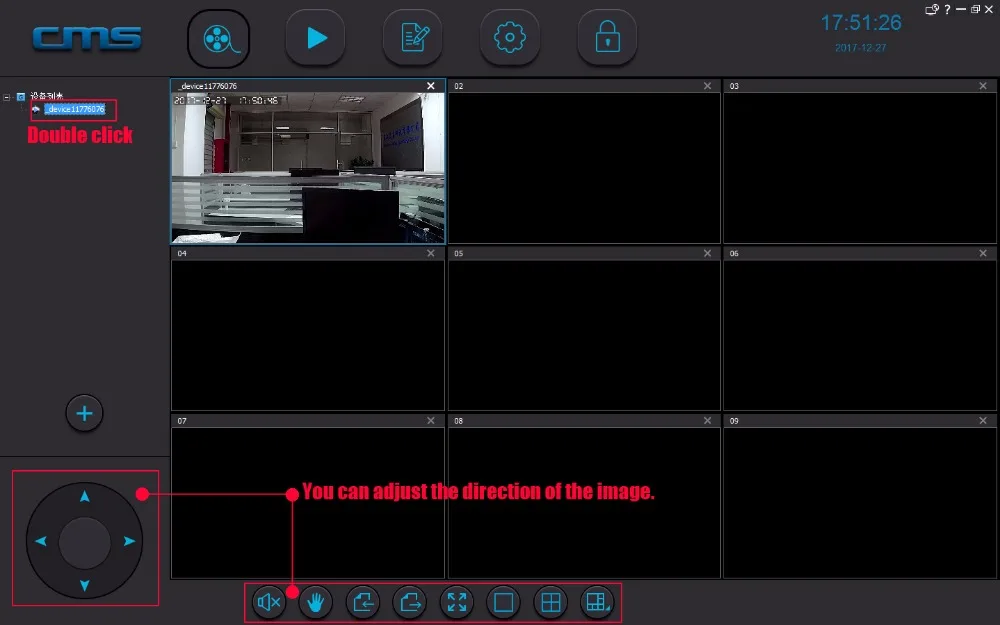Pan camera left with PTZ arrow
The height and width of the screenshot is (625, 1000).
(x=41, y=541)
